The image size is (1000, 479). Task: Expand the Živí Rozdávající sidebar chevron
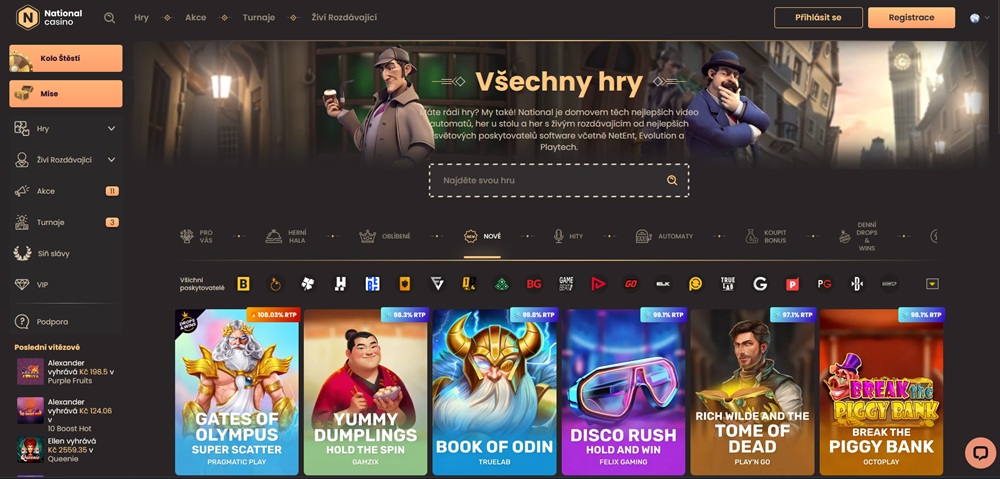pyautogui.click(x=112, y=159)
